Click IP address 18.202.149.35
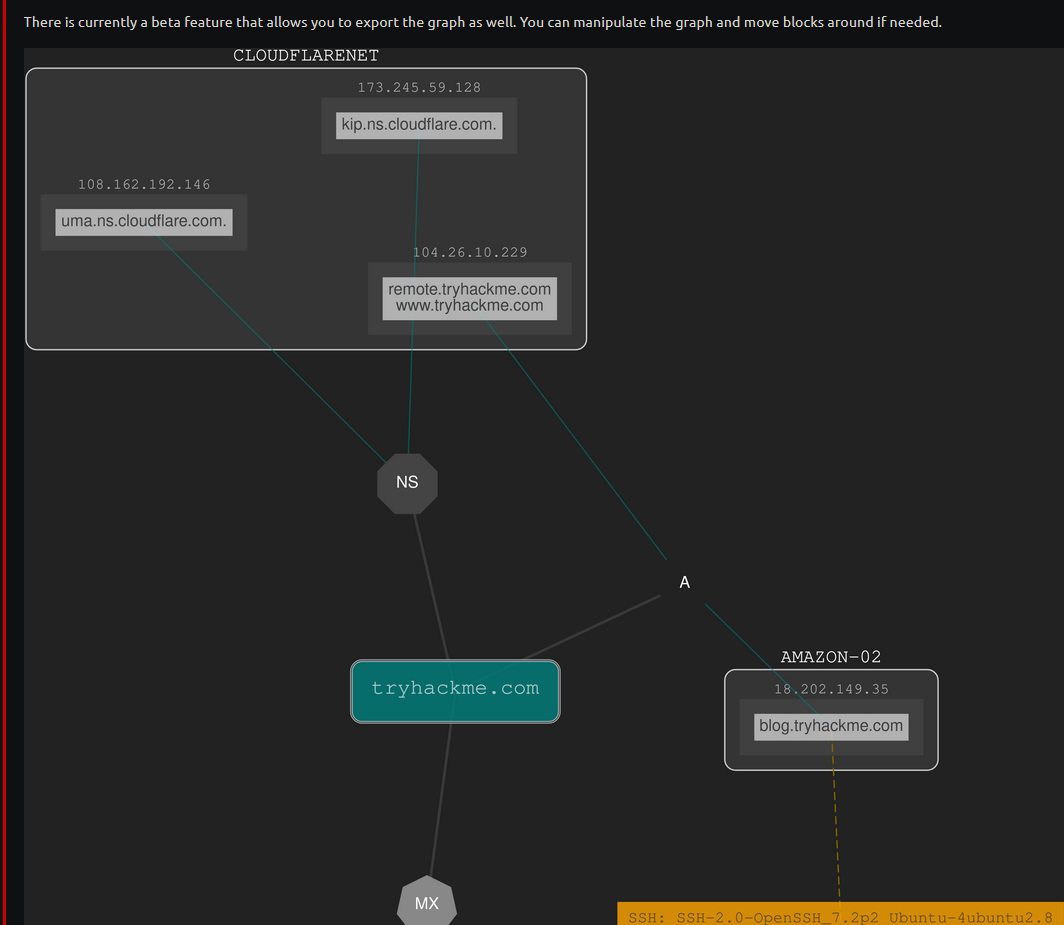The image size is (1064, 925). pos(831,690)
